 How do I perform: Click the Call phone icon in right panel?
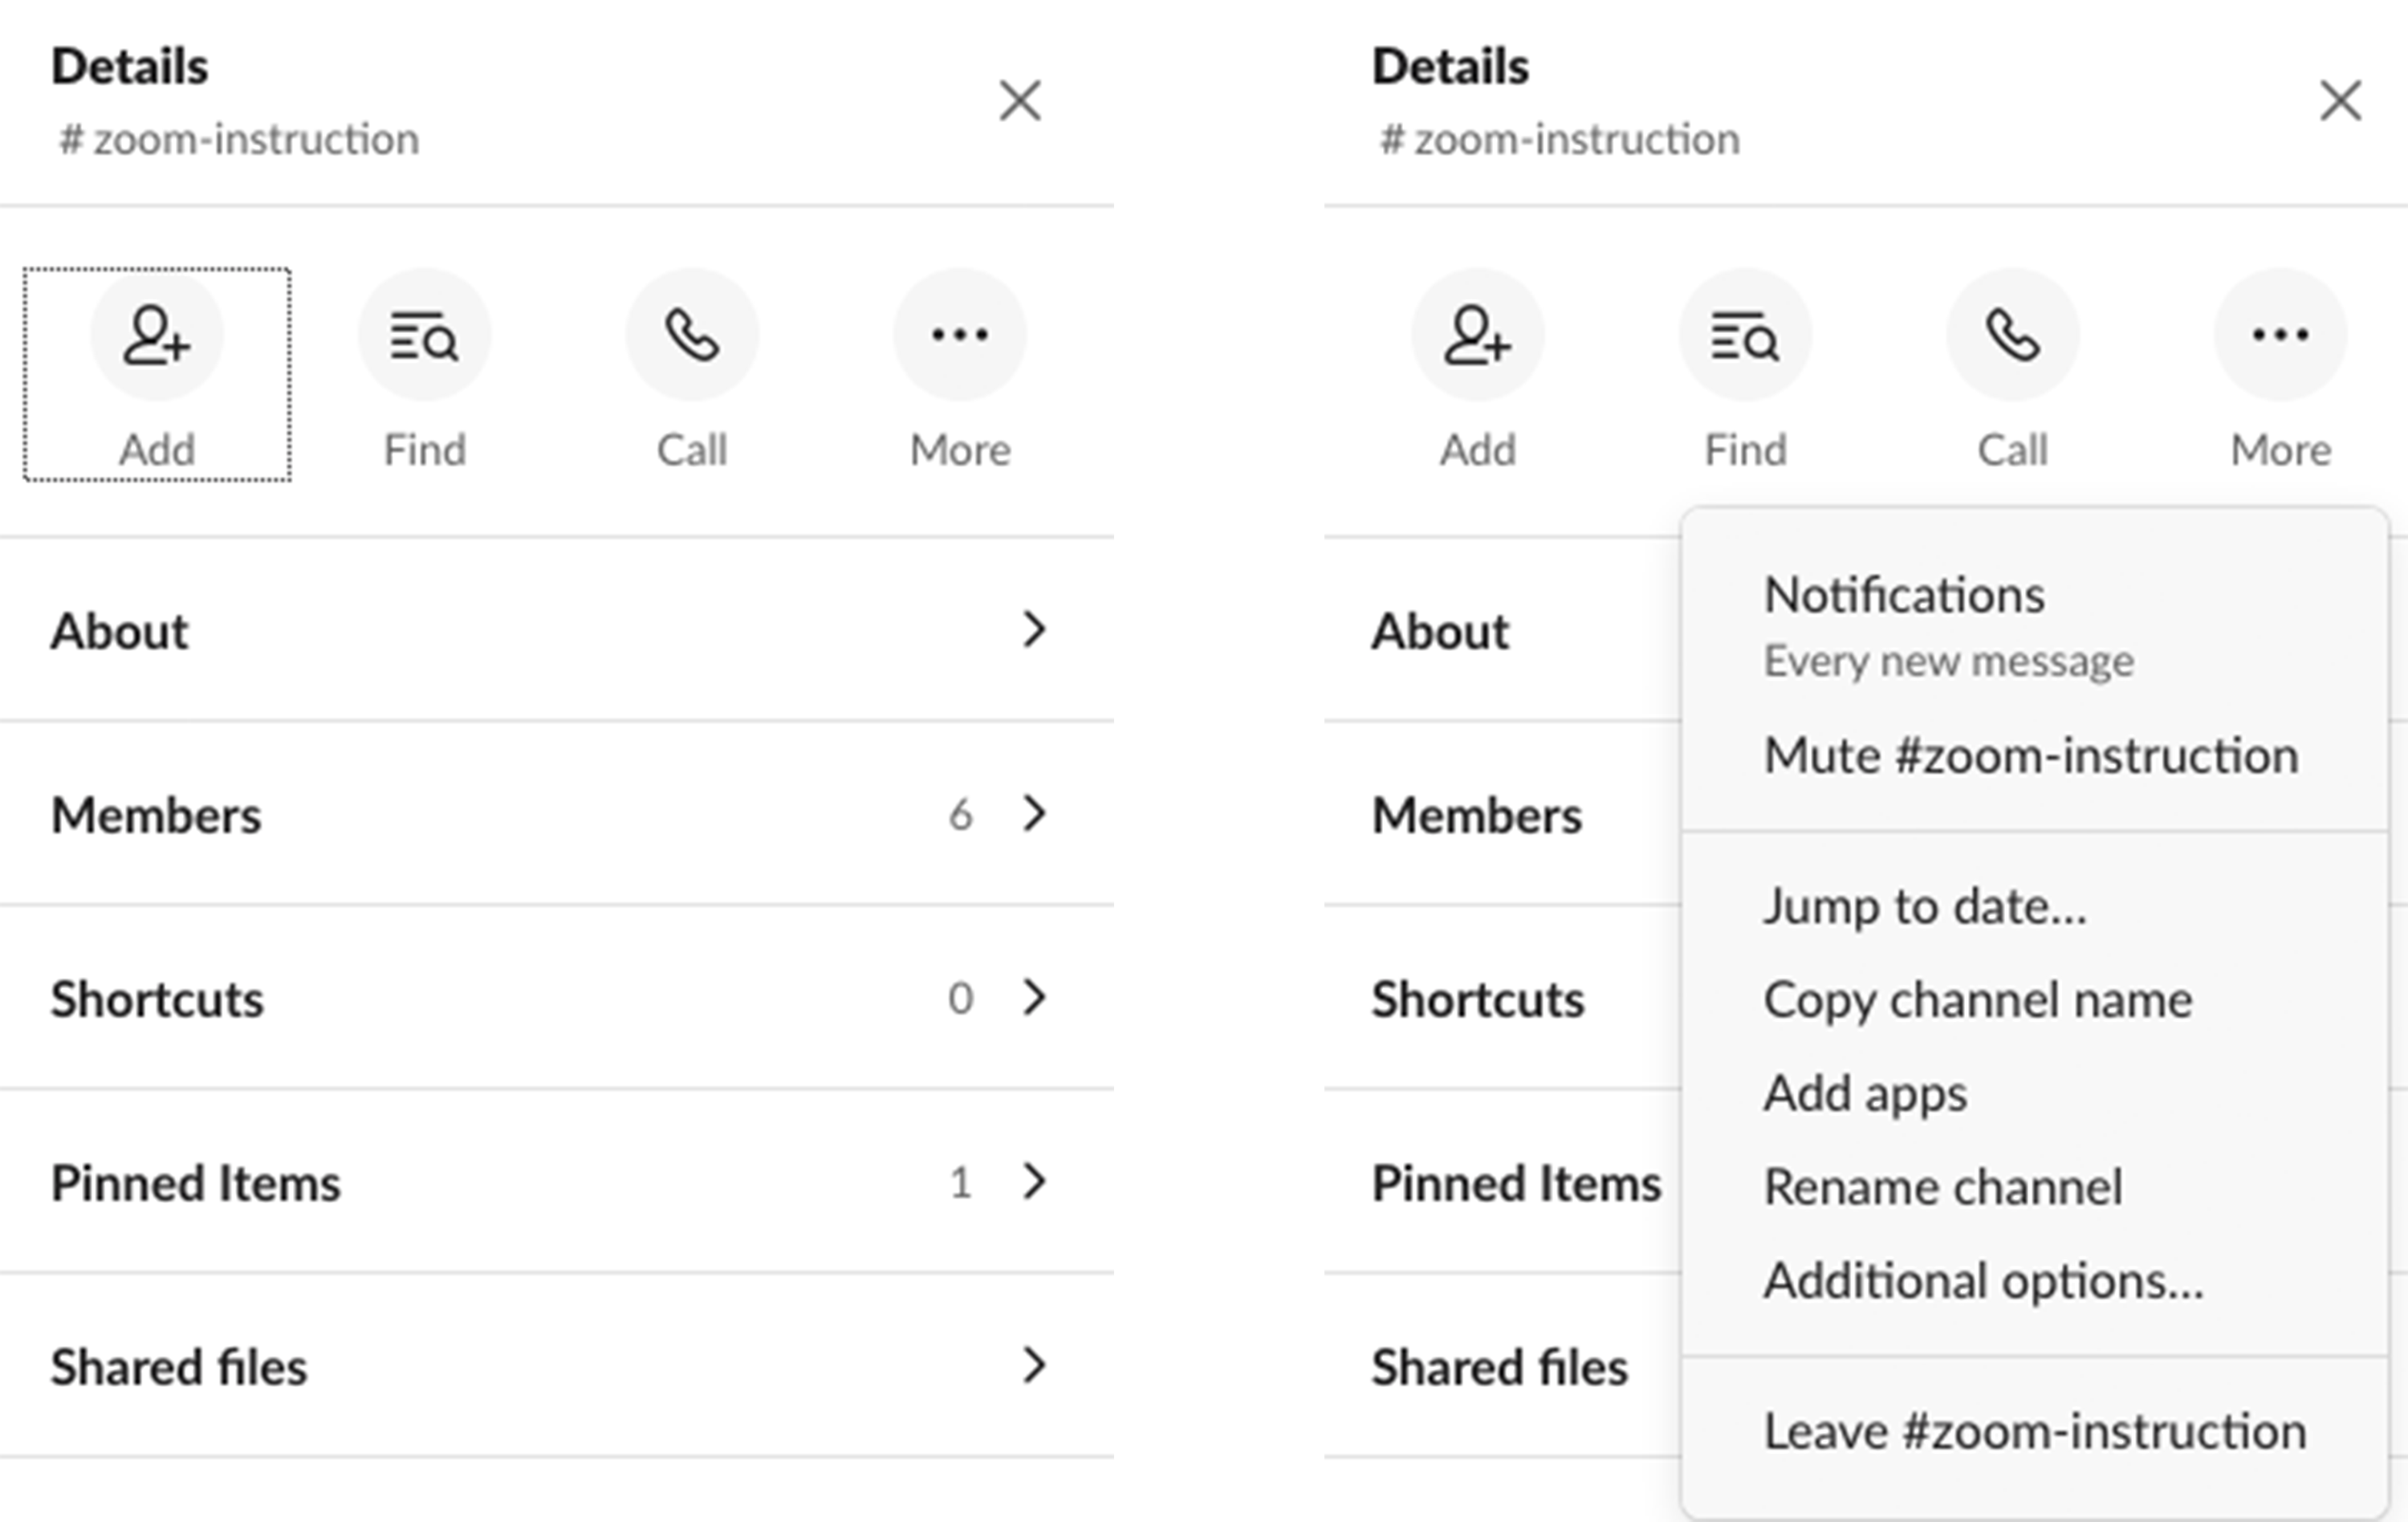[2013, 334]
